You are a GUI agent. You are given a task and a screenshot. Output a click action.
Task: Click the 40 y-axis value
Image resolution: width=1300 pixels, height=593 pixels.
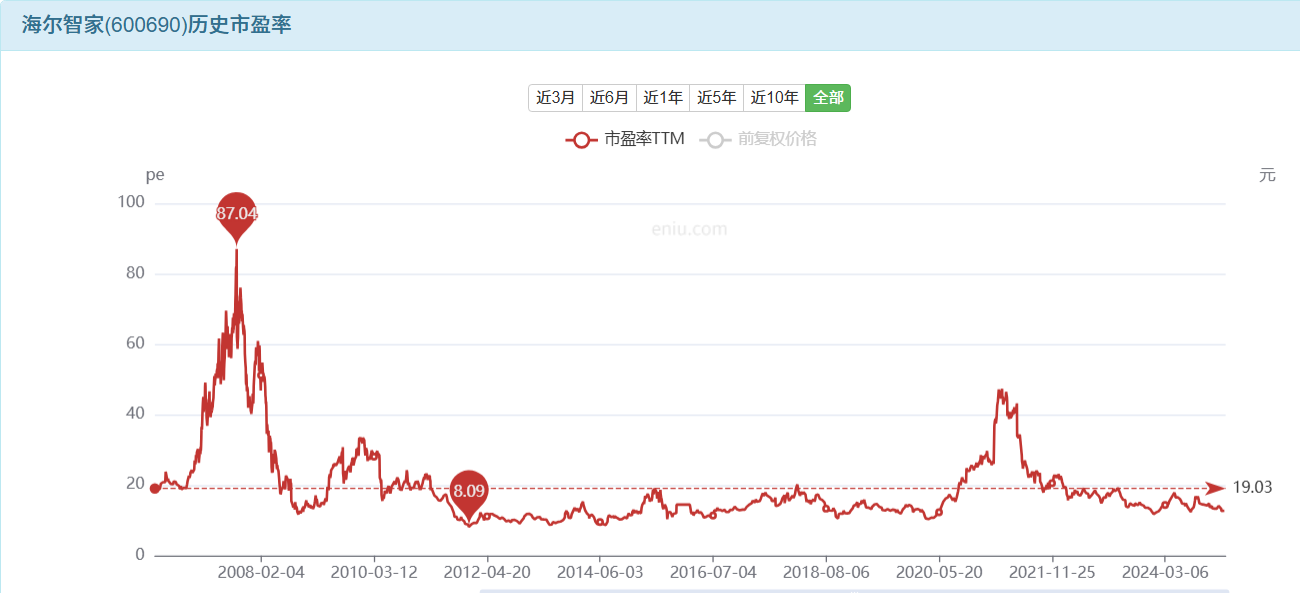135,414
